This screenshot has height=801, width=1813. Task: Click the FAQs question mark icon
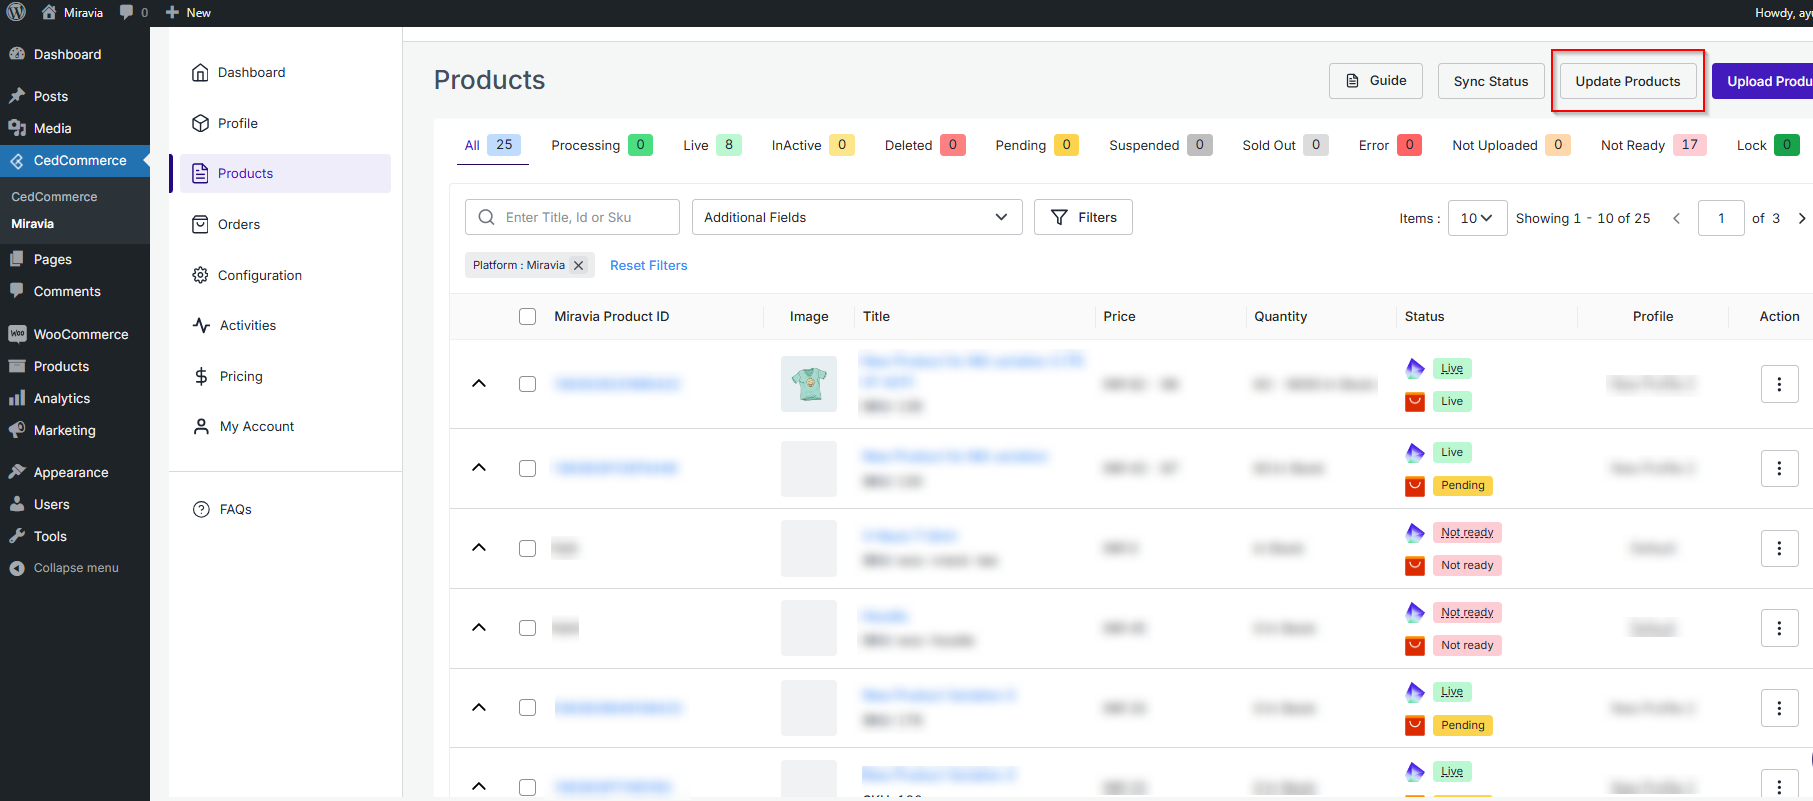[201, 509]
